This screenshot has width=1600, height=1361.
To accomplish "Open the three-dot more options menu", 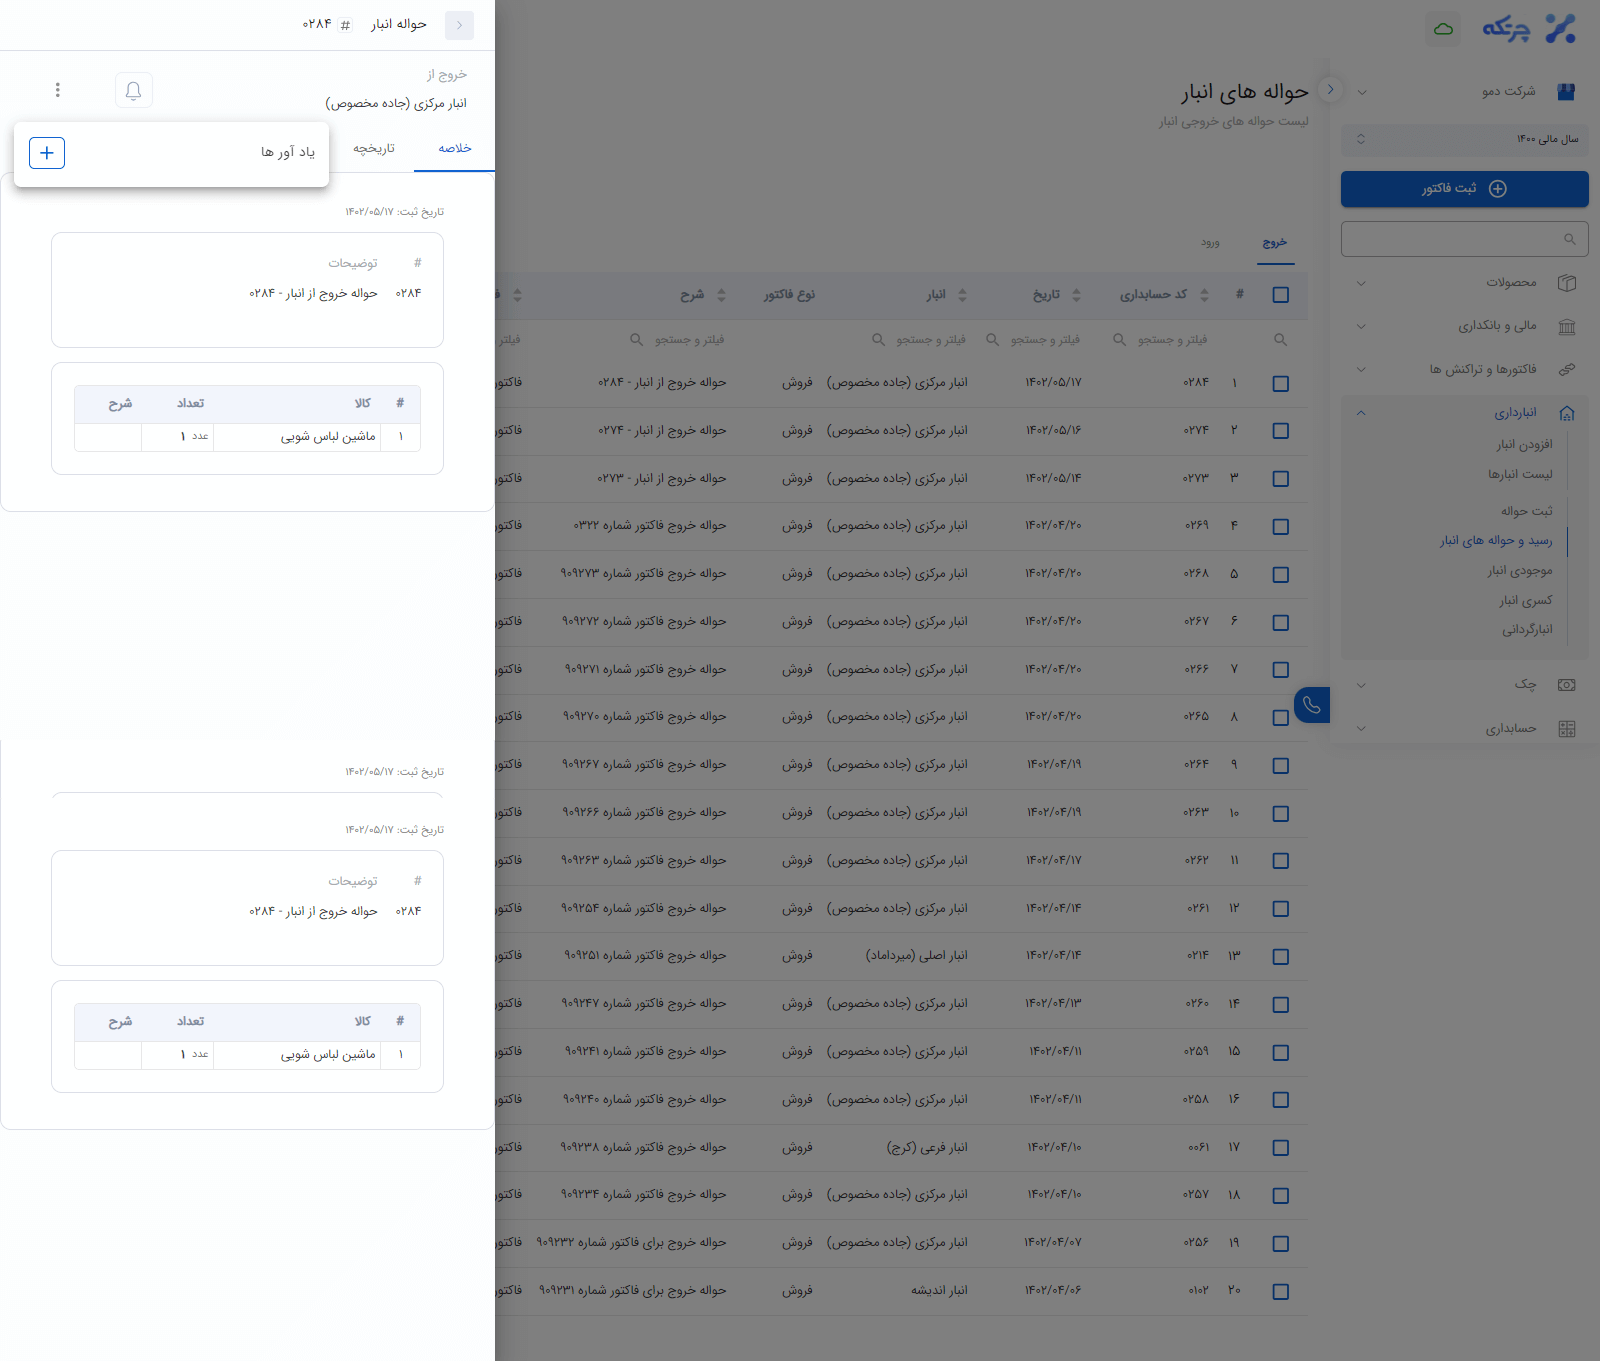I will click(x=58, y=90).
